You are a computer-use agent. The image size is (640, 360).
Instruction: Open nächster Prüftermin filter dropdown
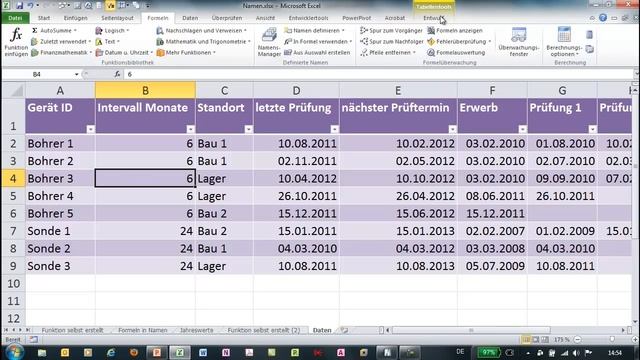pos(452,129)
